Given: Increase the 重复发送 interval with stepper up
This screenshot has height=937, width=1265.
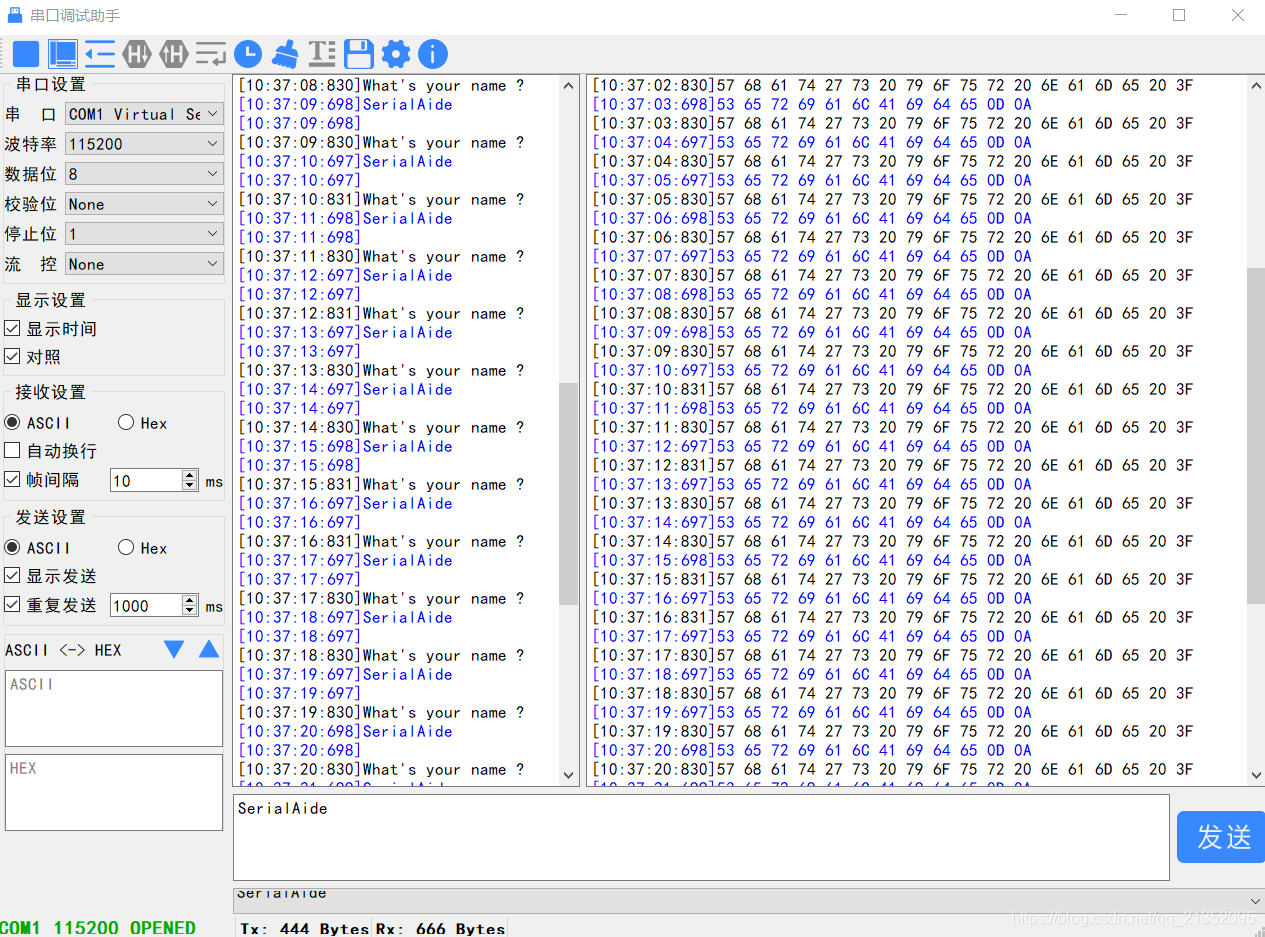Looking at the screenshot, I should tap(190, 600).
